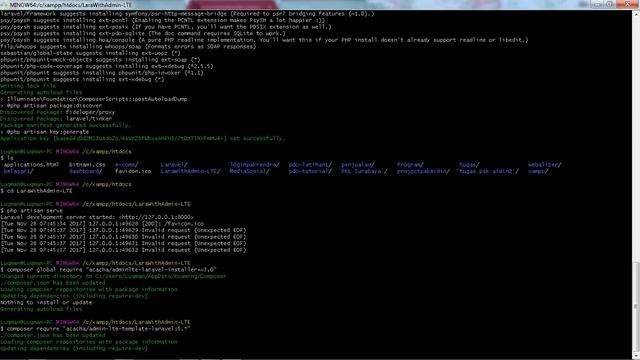Screen dimensions: 640x360
Task: Click 'LaraWithAdmin-LTE/' entry in ls listing
Action: tap(191, 171)
